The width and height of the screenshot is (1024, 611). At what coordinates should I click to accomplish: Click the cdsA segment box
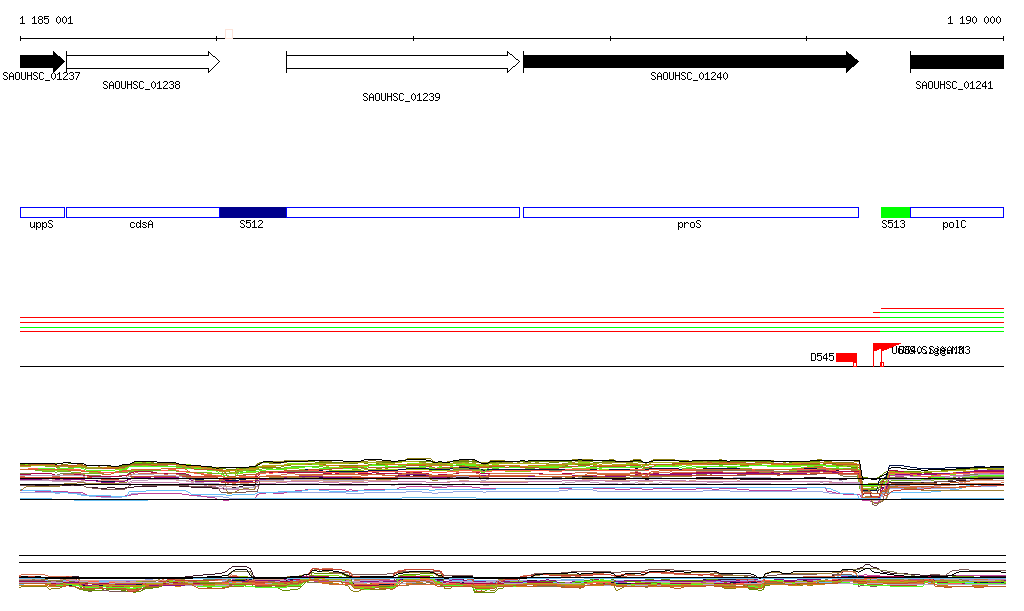(x=142, y=212)
